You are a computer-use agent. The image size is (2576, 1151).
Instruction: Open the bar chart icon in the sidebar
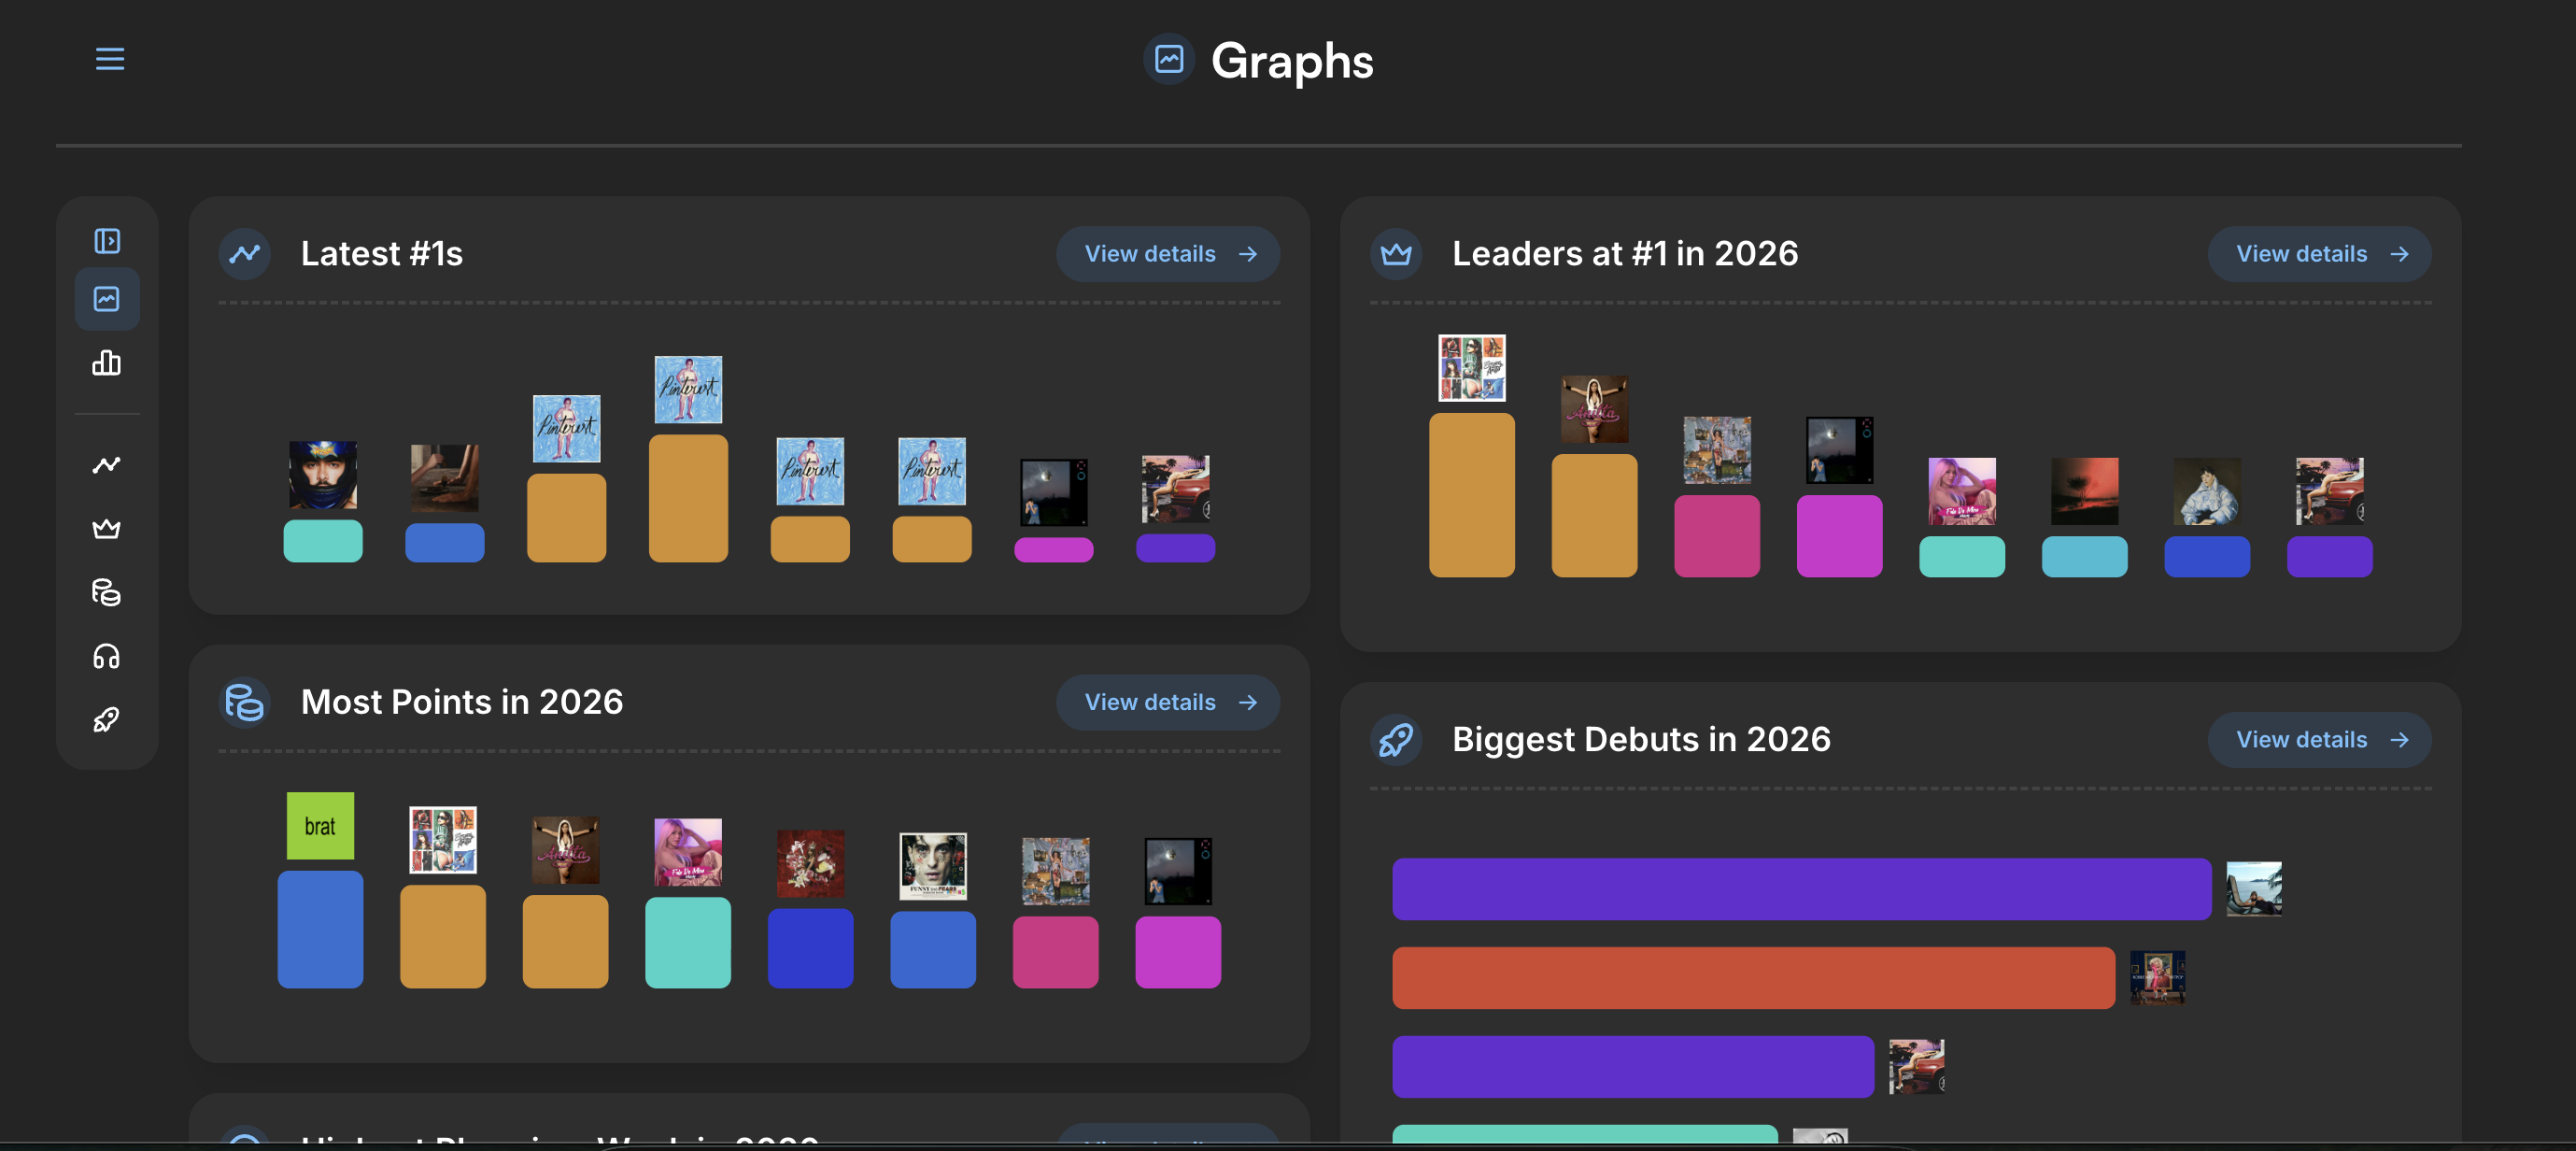point(107,363)
